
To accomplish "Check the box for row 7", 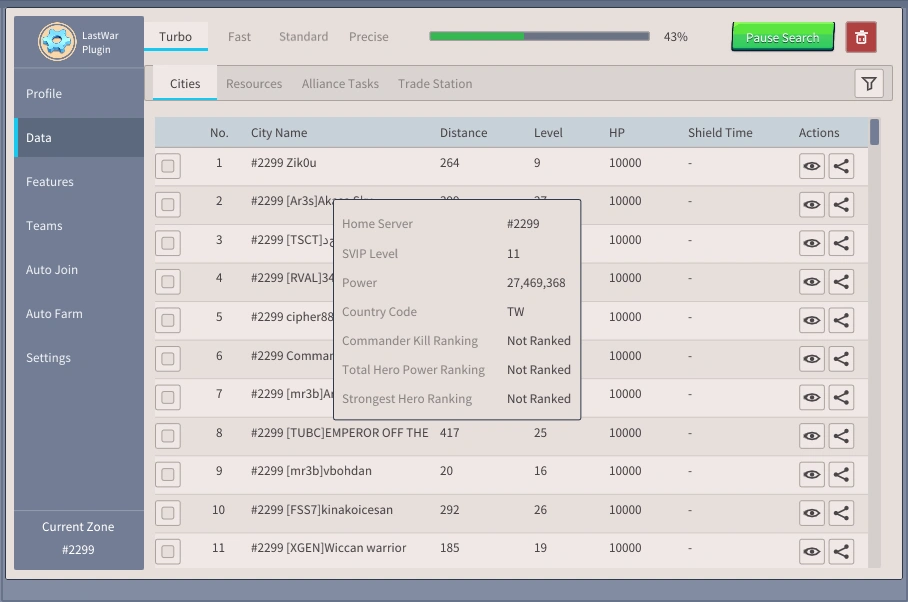I will pyautogui.click(x=168, y=397).
